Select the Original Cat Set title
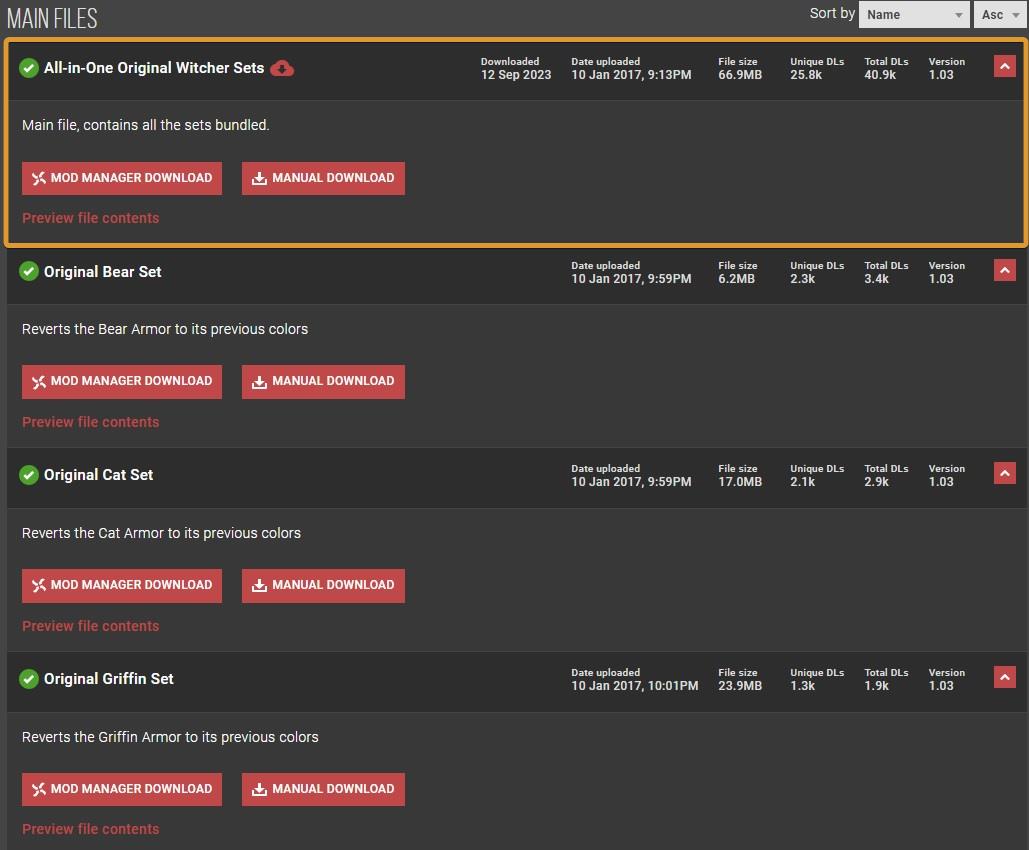Screen dimensions: 1029x850 (98, 475)
